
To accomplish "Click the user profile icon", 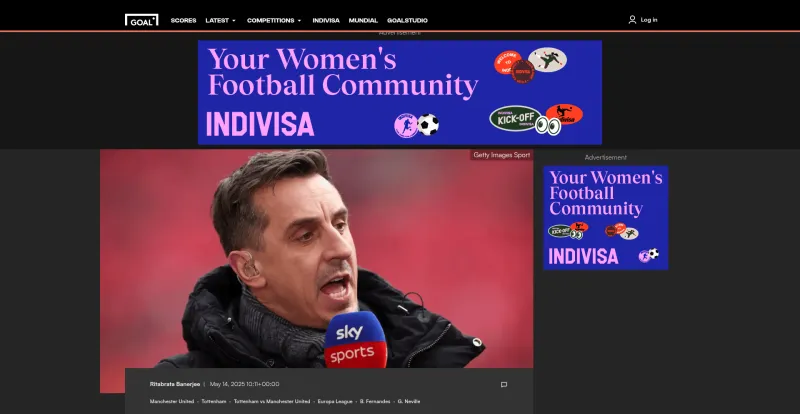I will point(632,20).
